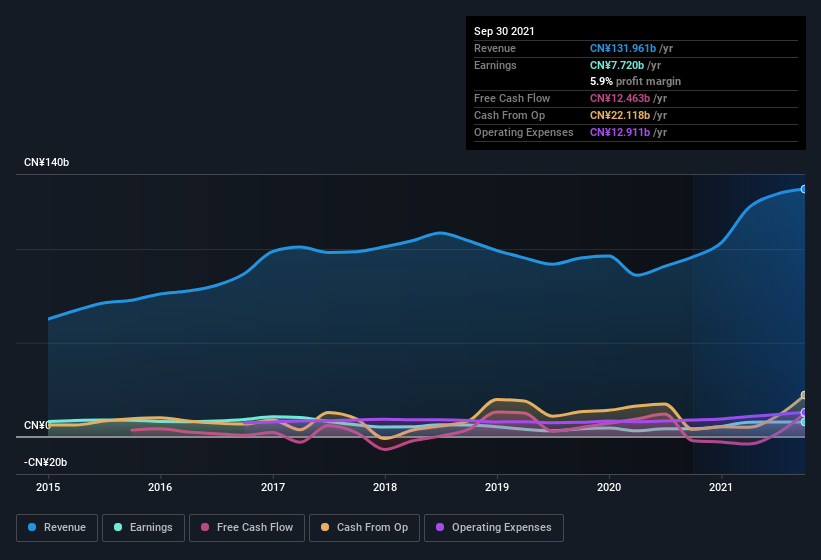Screen dimensions: 821x560
Task: Click the Revenue label in tooltip
Action: click(x=495, y=48)
